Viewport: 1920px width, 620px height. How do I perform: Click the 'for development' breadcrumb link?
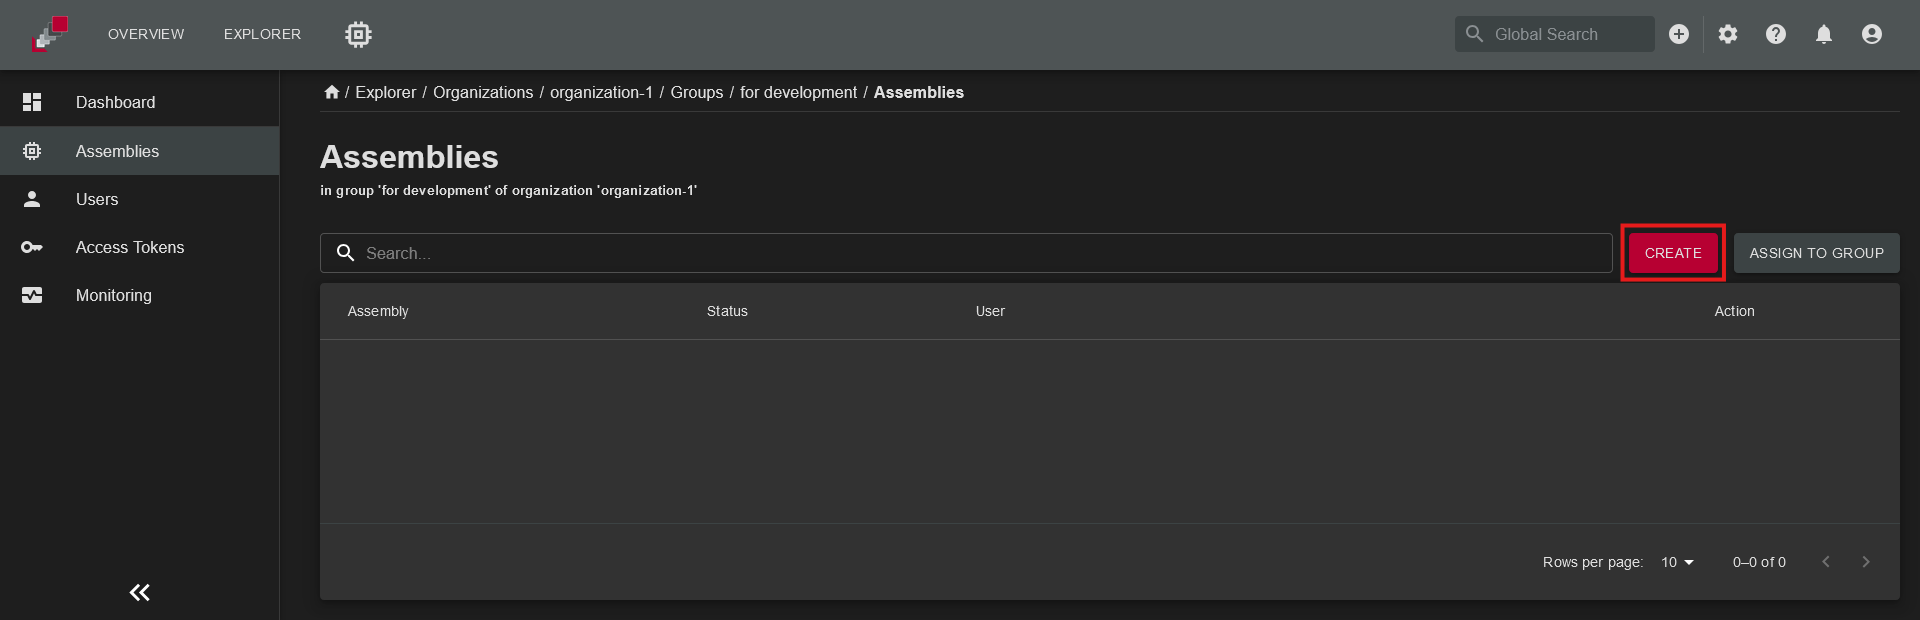(x=798, y=92)
